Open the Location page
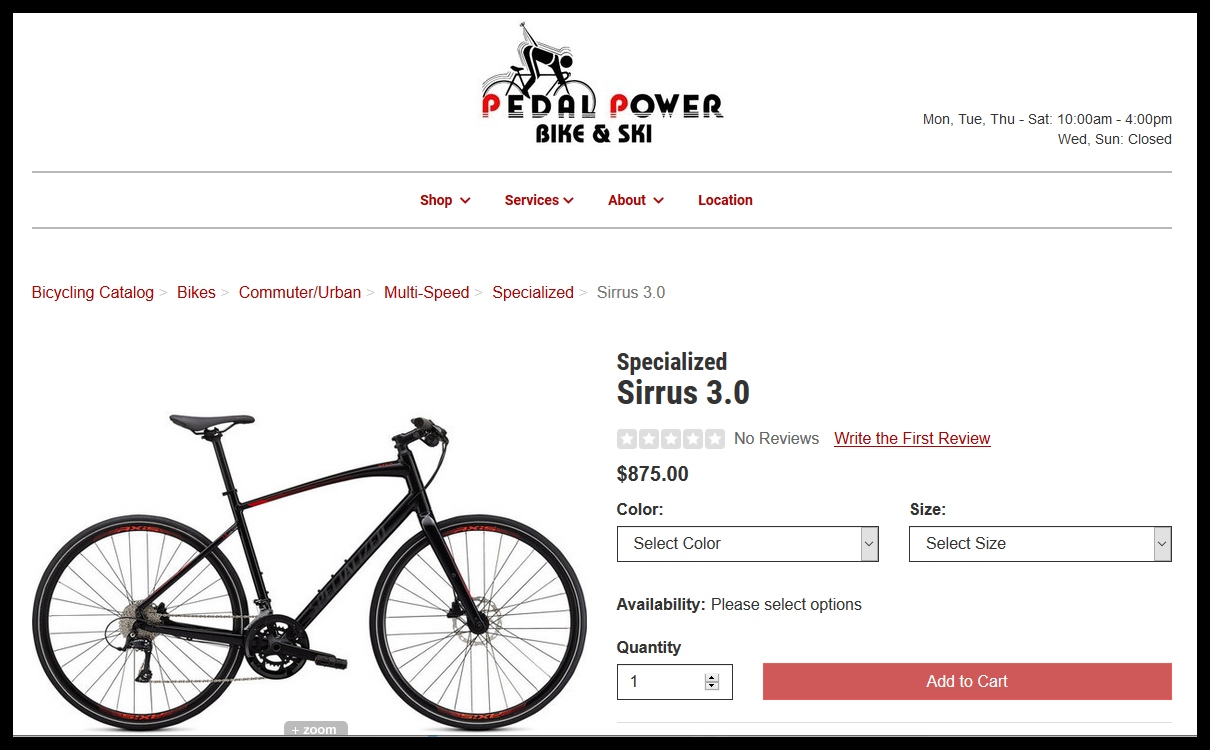Viewport: 1210px width, 750px height. coord(725,200)
